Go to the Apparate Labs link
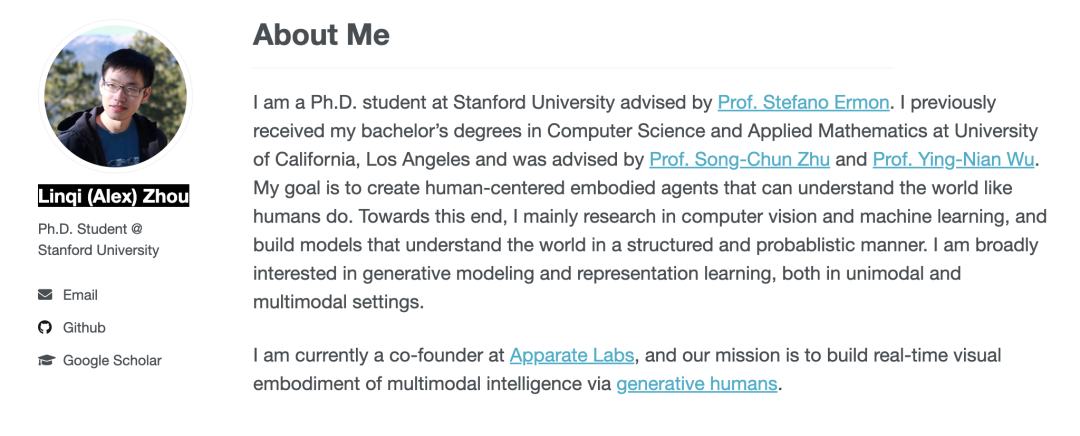Image resolution: width=1080 pixels, height=436 pixels. pyautogui.click(x=573, y=356)
